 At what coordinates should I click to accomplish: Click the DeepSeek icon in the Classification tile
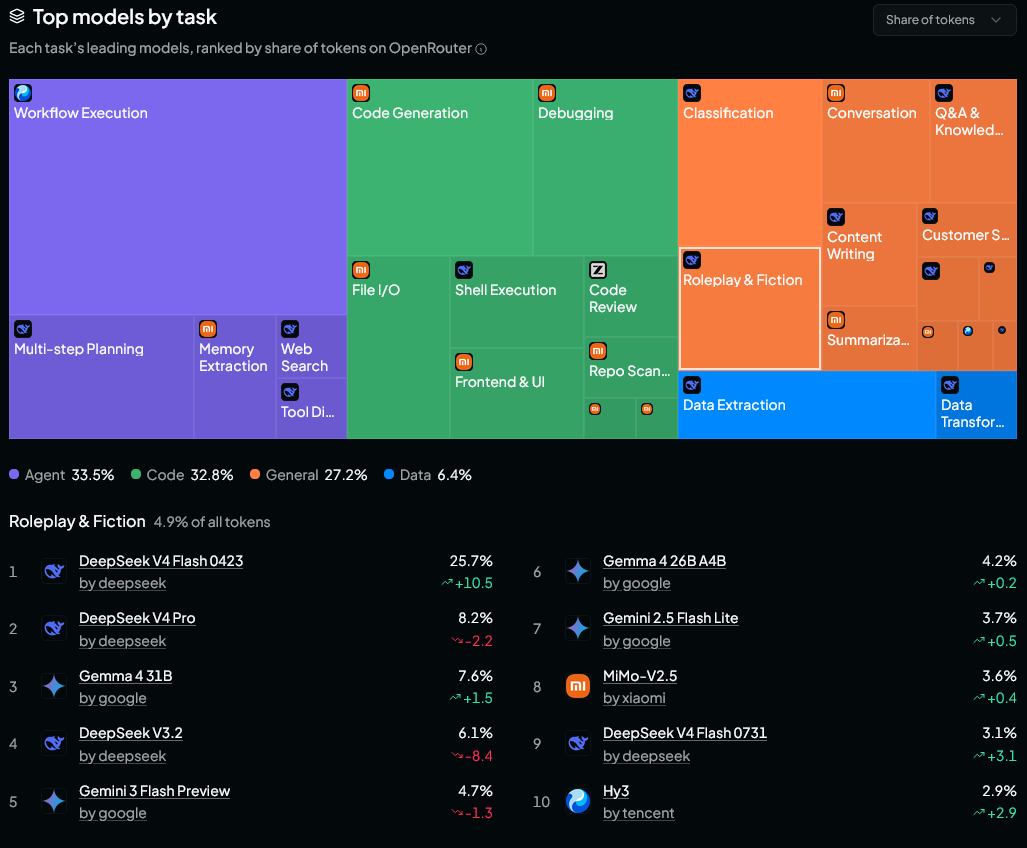click(692, 93)
